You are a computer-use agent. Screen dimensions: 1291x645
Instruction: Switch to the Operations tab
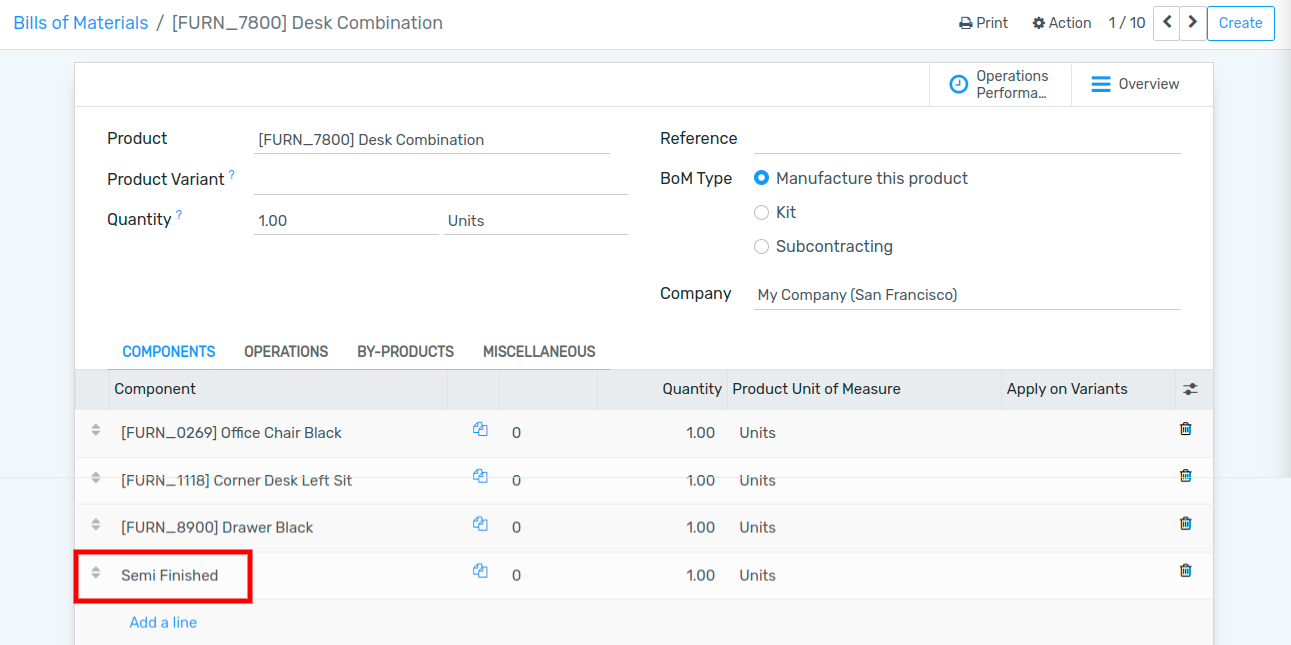coord(286,352)
